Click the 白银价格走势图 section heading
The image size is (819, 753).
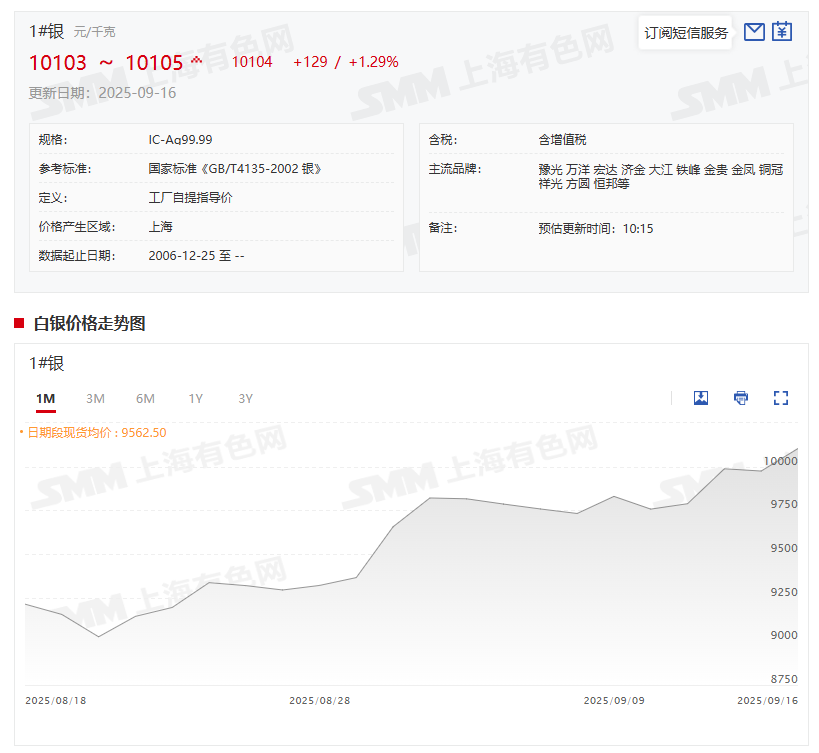click(x=89, y=323)
